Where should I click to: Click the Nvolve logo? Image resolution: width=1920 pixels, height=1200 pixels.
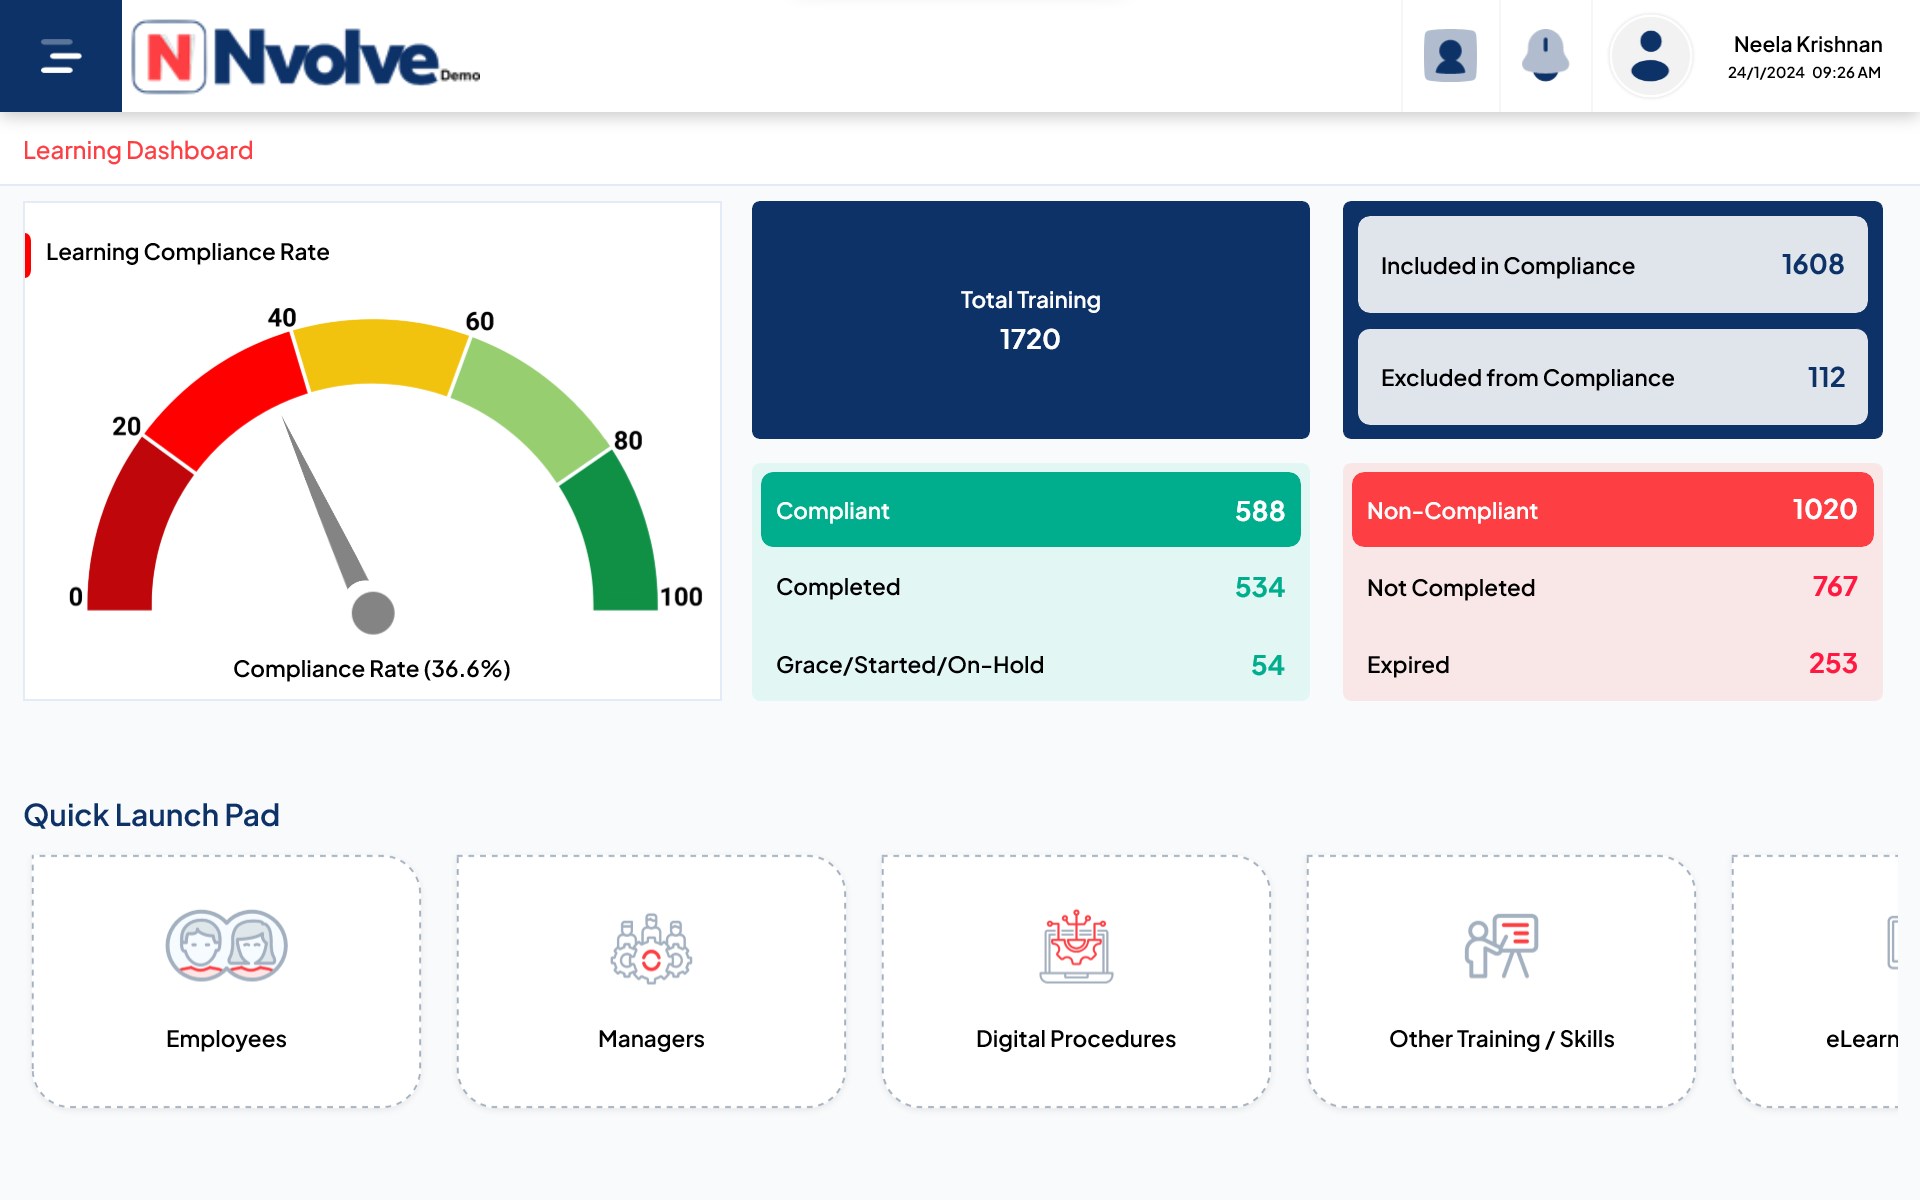[306, 57]
